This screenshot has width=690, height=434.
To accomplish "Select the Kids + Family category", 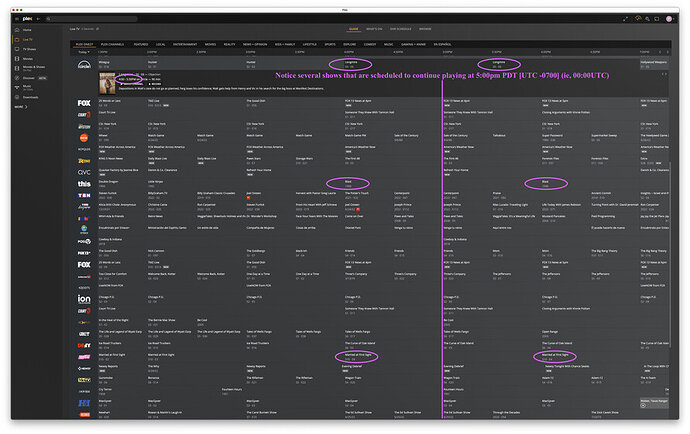I will tap(285, 44).
